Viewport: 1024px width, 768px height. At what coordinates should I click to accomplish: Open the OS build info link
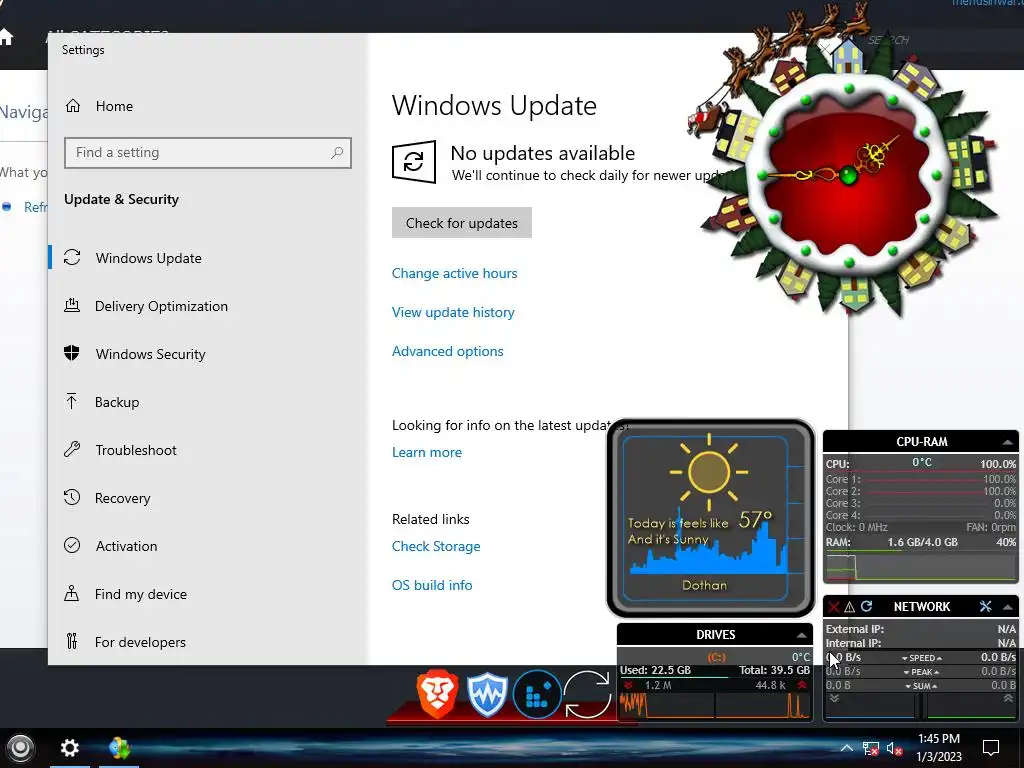tap(432, 585)
